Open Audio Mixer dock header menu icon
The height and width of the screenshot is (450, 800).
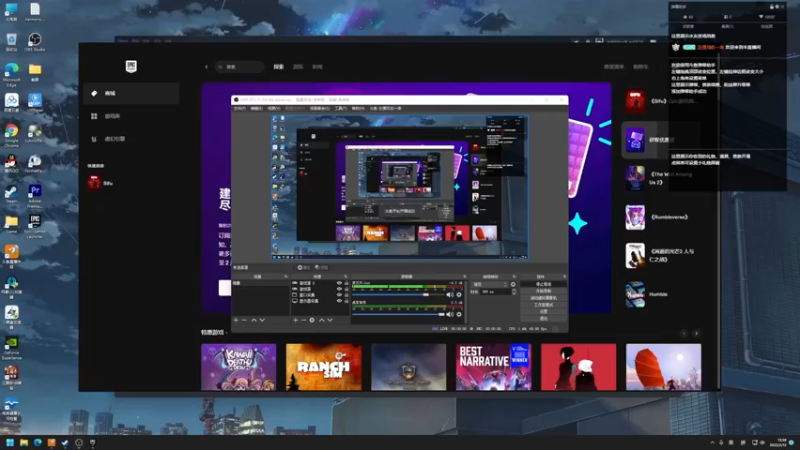464,277
